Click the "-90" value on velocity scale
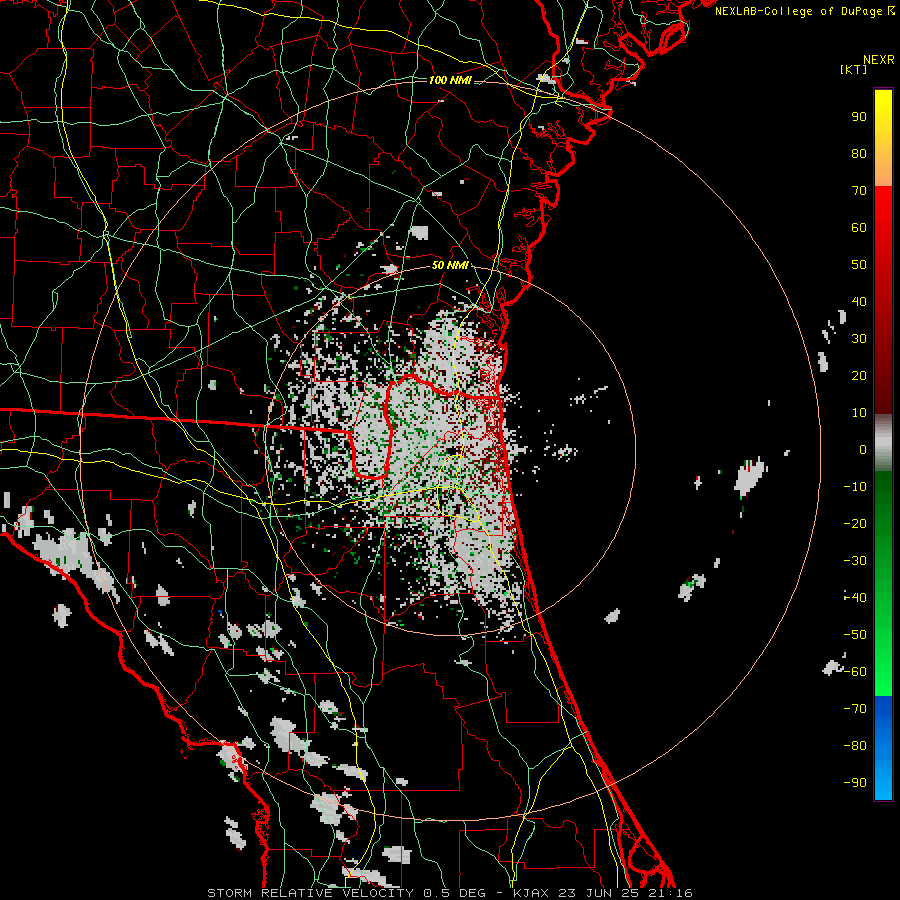 [855, 783]
